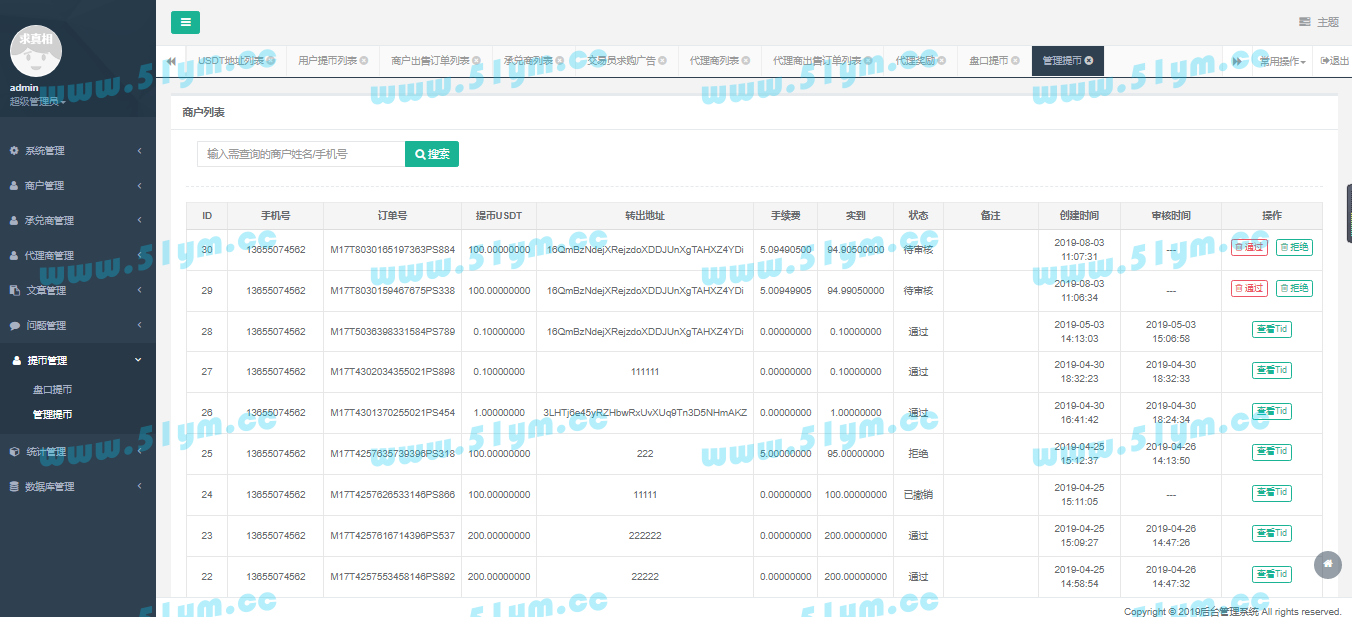Click the address cell 111111

point(645,372)
